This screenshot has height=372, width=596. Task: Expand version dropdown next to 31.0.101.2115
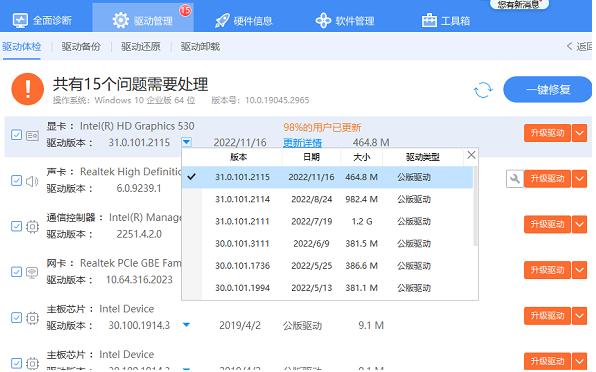tap(186, 142)
